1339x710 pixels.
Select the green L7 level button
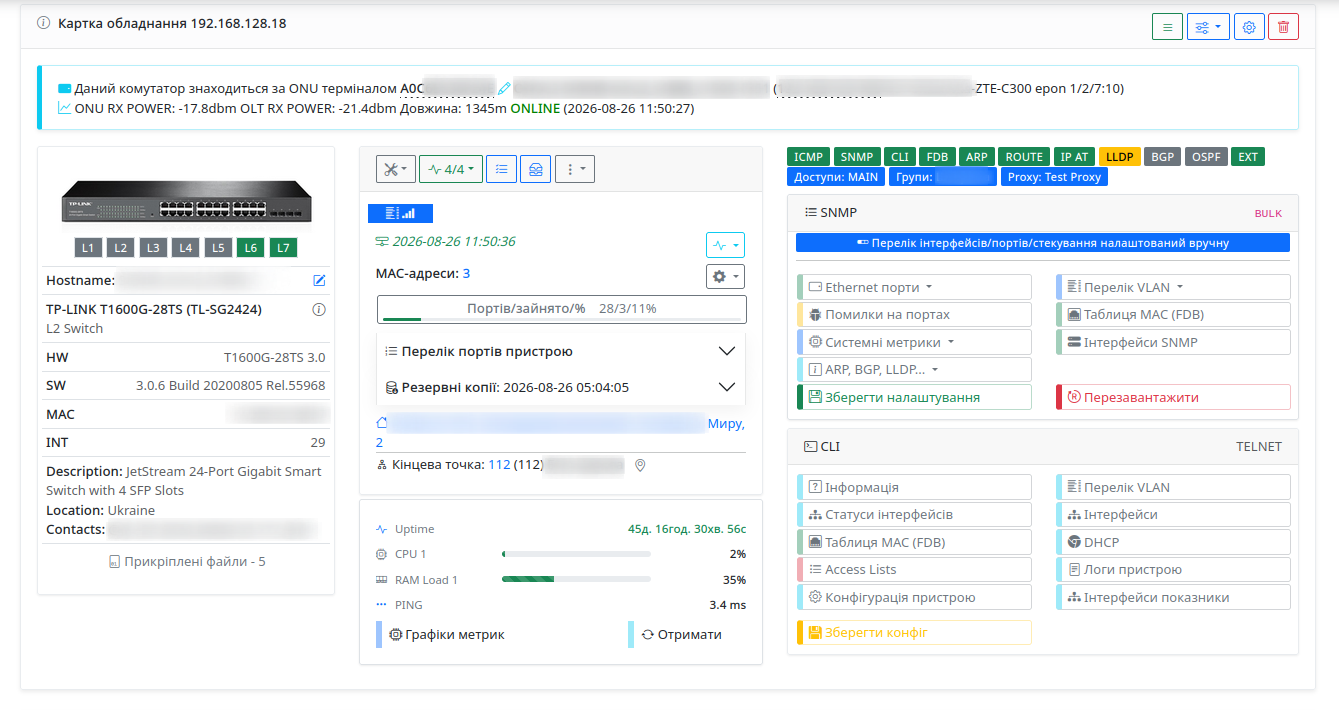click(x=283, y=247)
